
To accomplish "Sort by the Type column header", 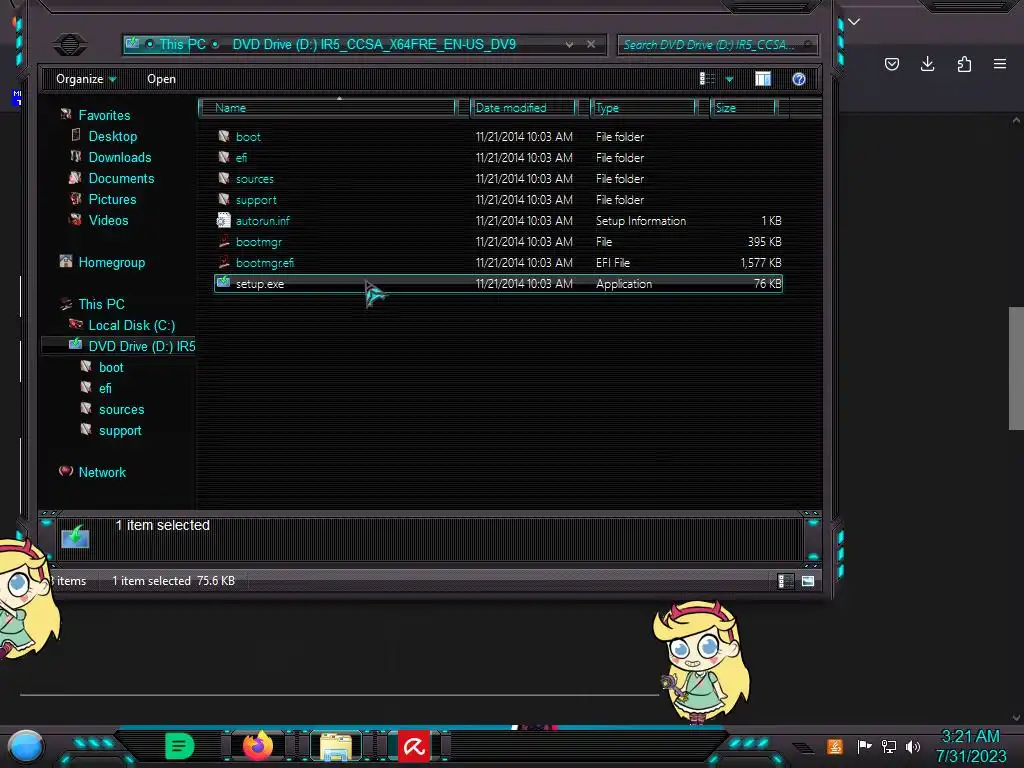I will coord(643,108).
